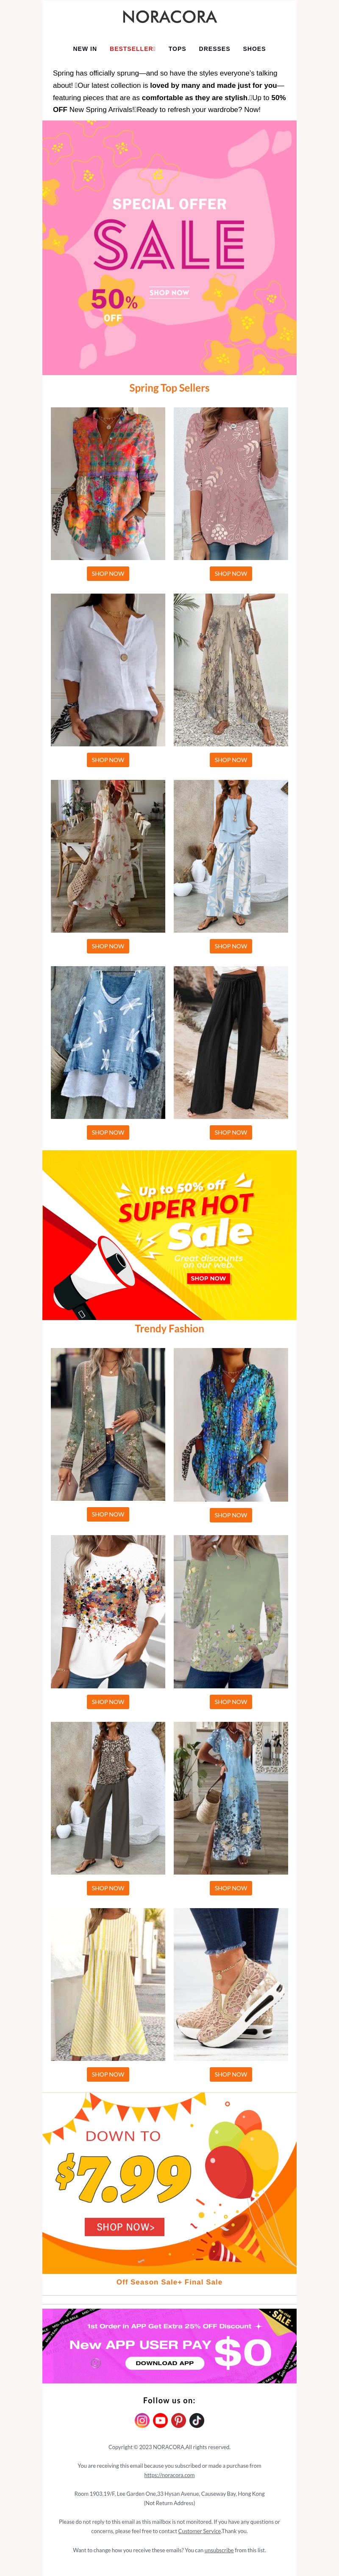Go to the DRESSES category
Image resolution: width=339 pixels, height=2576 pixels.
[214, 48]
